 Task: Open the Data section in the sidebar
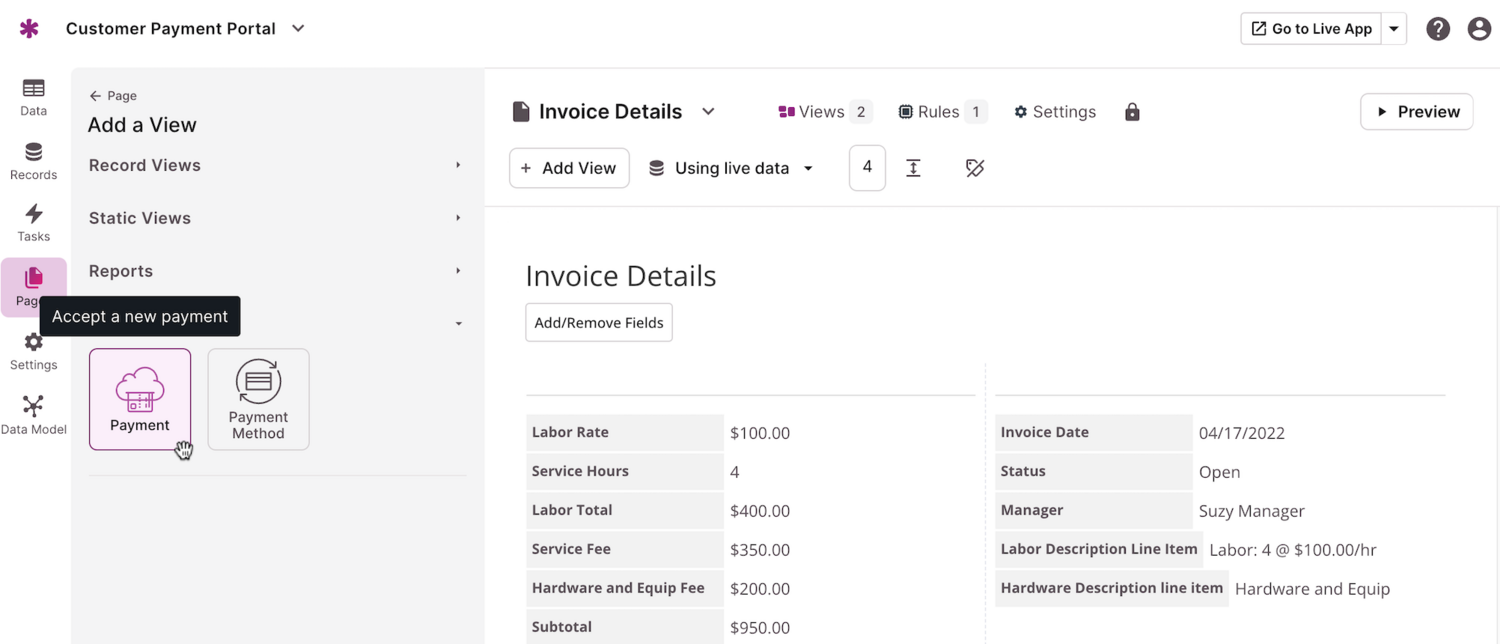click(x=33, y=97)
